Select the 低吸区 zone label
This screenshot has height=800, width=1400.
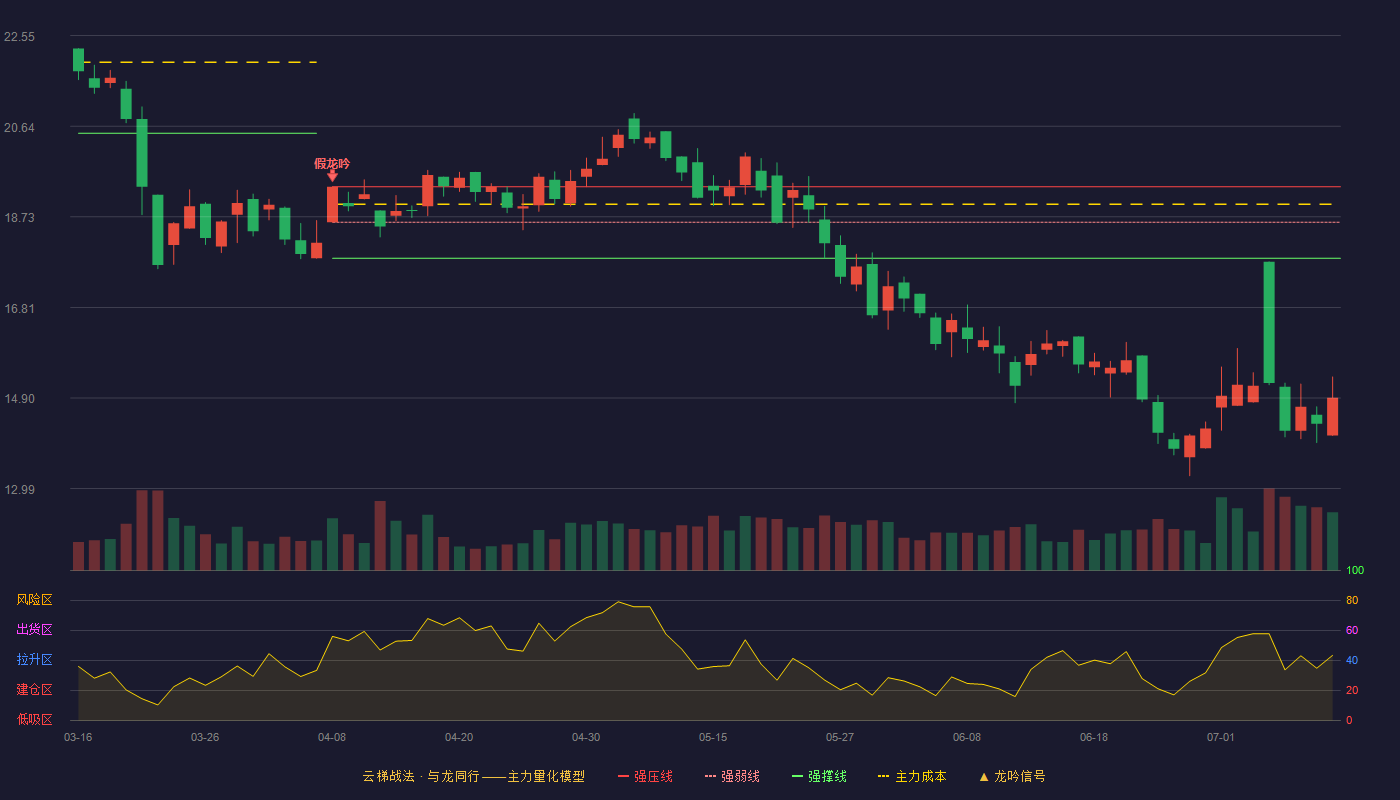click(x=34, y=719)
